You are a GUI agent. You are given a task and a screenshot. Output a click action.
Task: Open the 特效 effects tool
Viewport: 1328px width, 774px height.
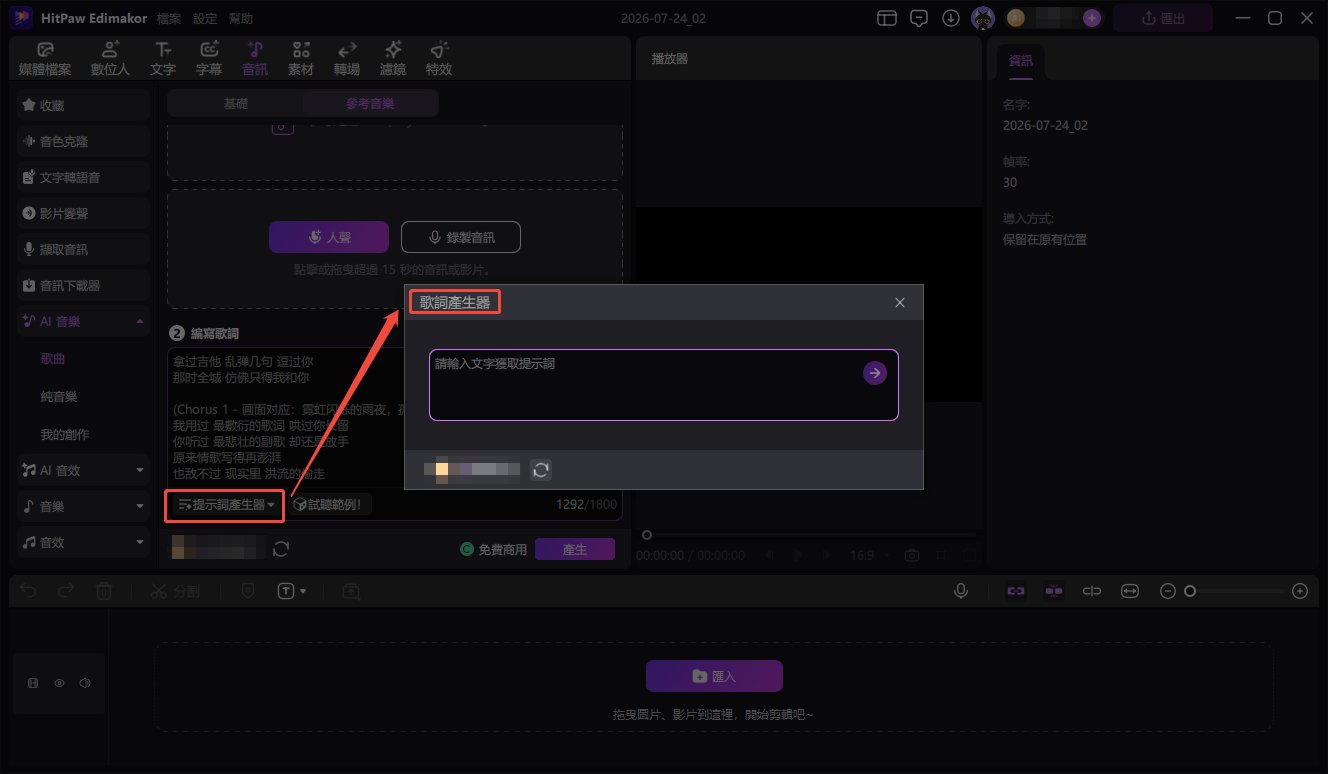439,59
